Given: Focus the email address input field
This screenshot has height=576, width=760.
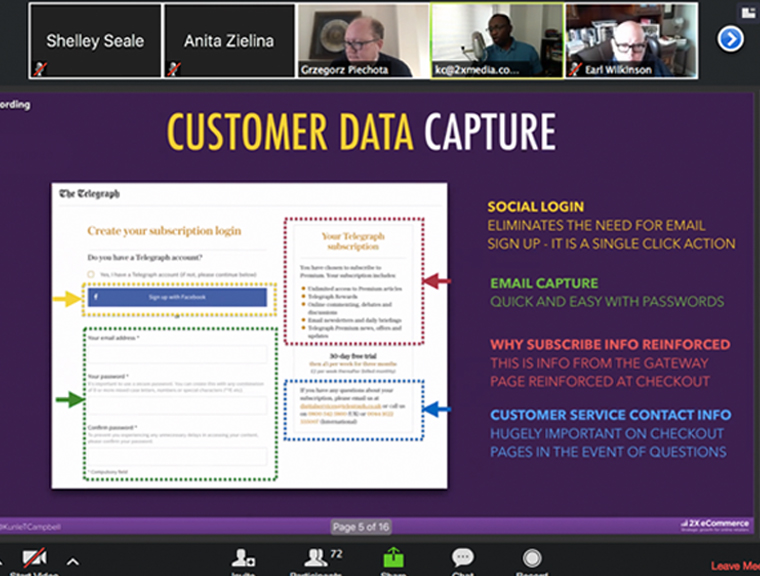Looking at the screenshot, I should coord(177,354).
